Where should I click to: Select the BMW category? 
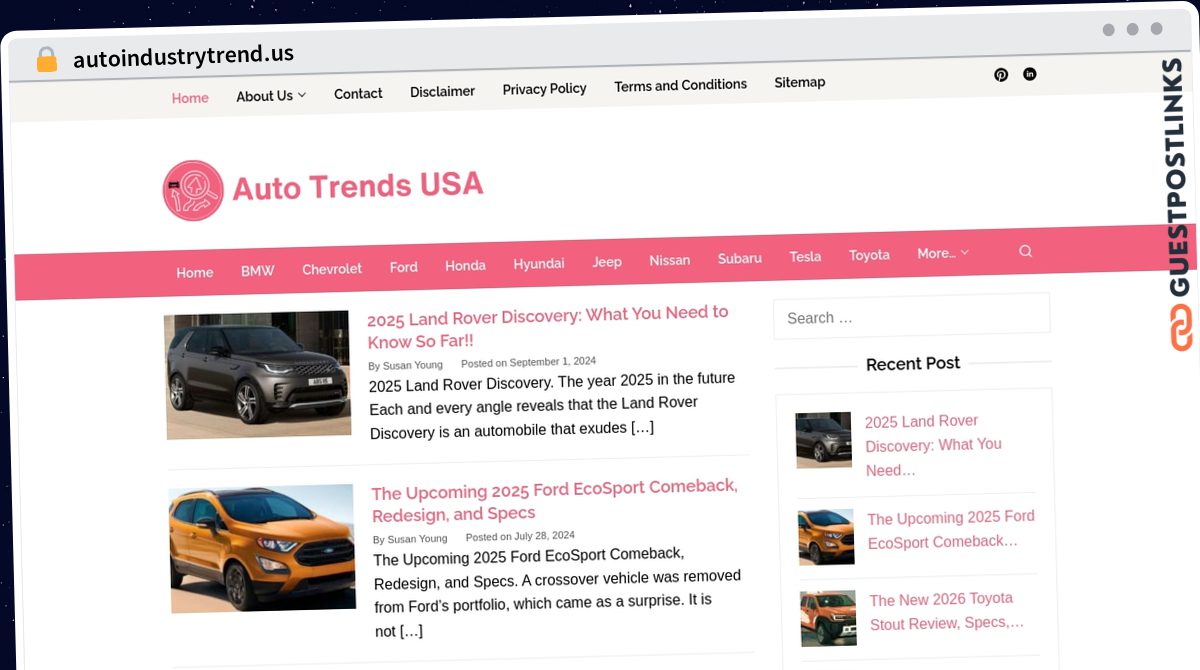(x=257, y=271)
